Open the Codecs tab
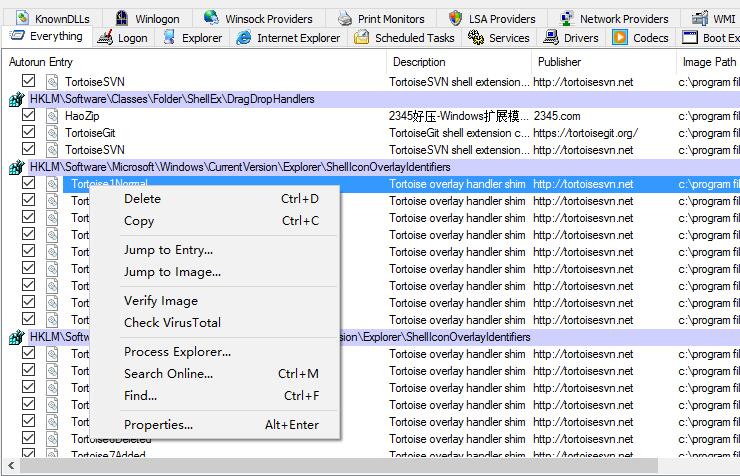 640,37
